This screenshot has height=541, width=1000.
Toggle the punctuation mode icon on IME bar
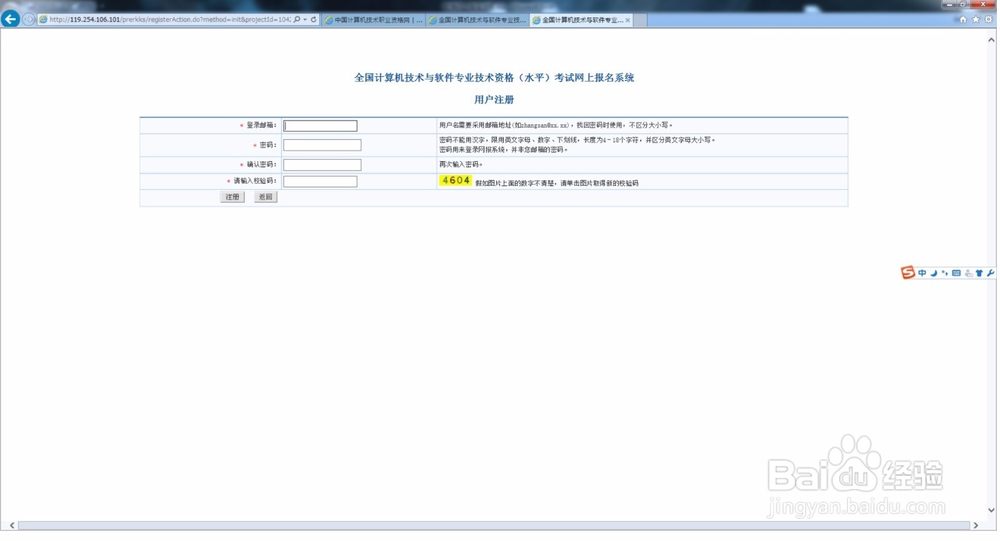(x=945, y=273)
